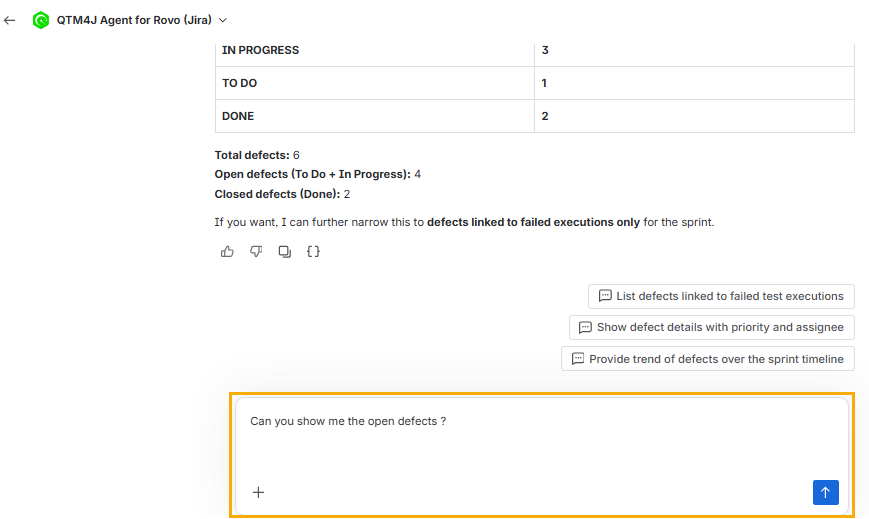869x519 pixels.
Task: Click the value 1 in the TO DO row
Action: point(544,83)
